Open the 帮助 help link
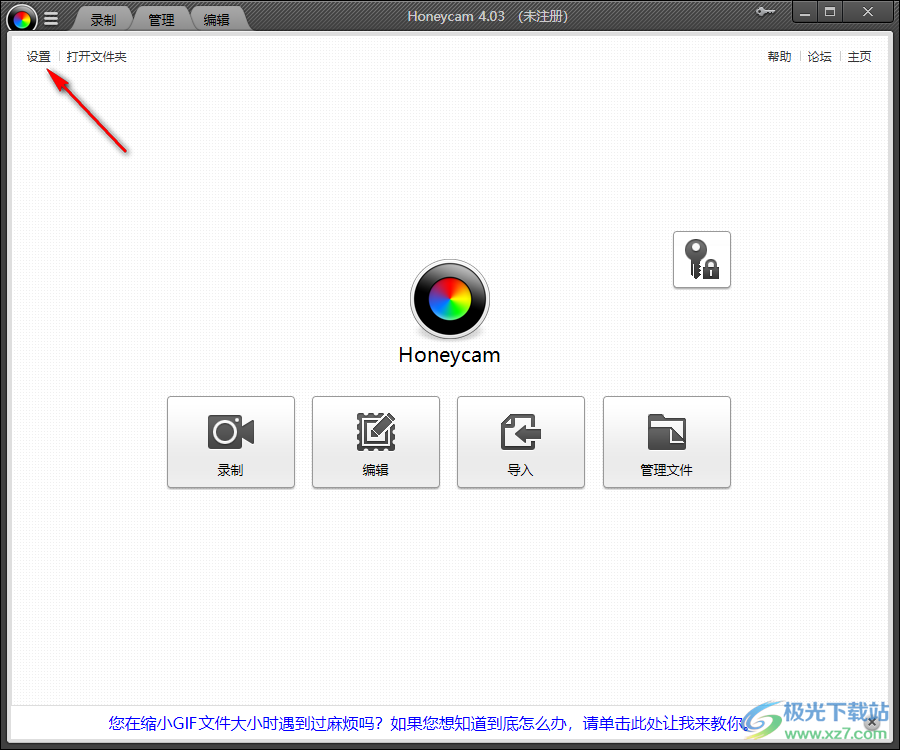Viewport: 900px width, 750px height. 779,56
